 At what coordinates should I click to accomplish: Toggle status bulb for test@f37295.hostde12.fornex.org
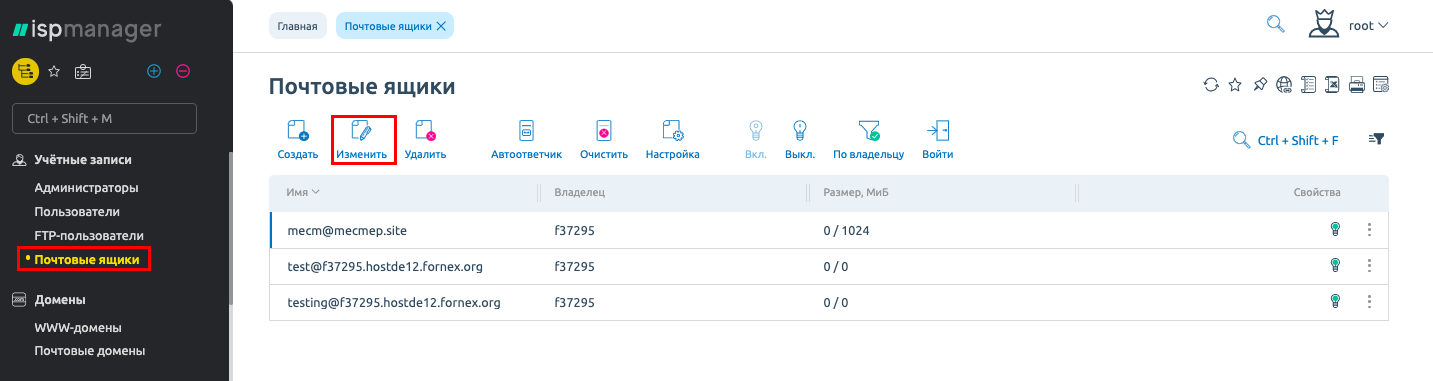tap(1334, 266)
